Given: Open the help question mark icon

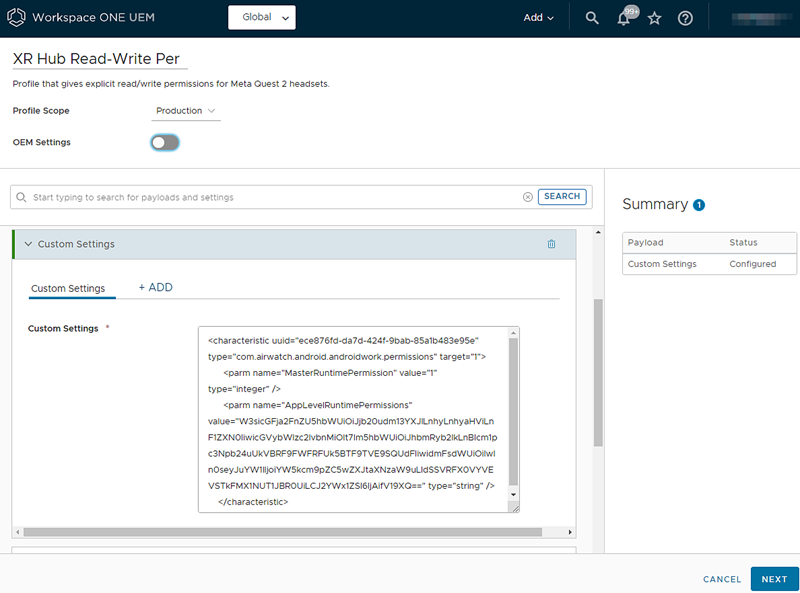Looking at the screenshot, I should 685,18.
